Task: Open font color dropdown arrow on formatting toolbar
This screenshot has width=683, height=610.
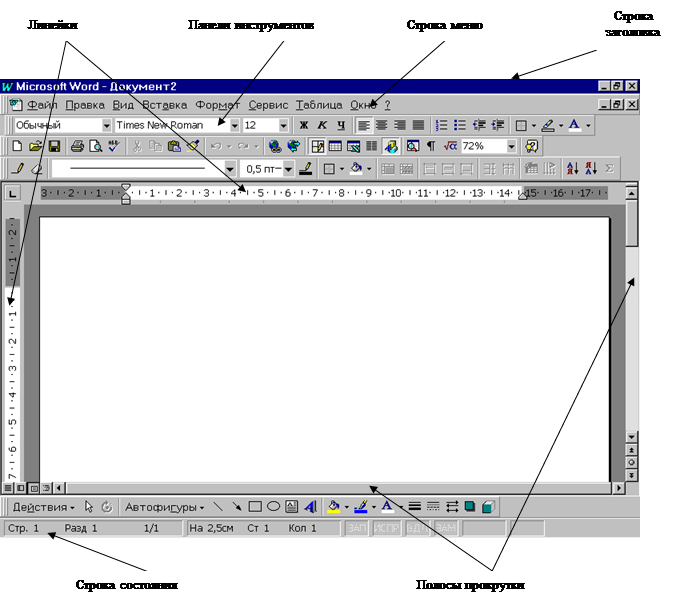Action: [588, 126]
